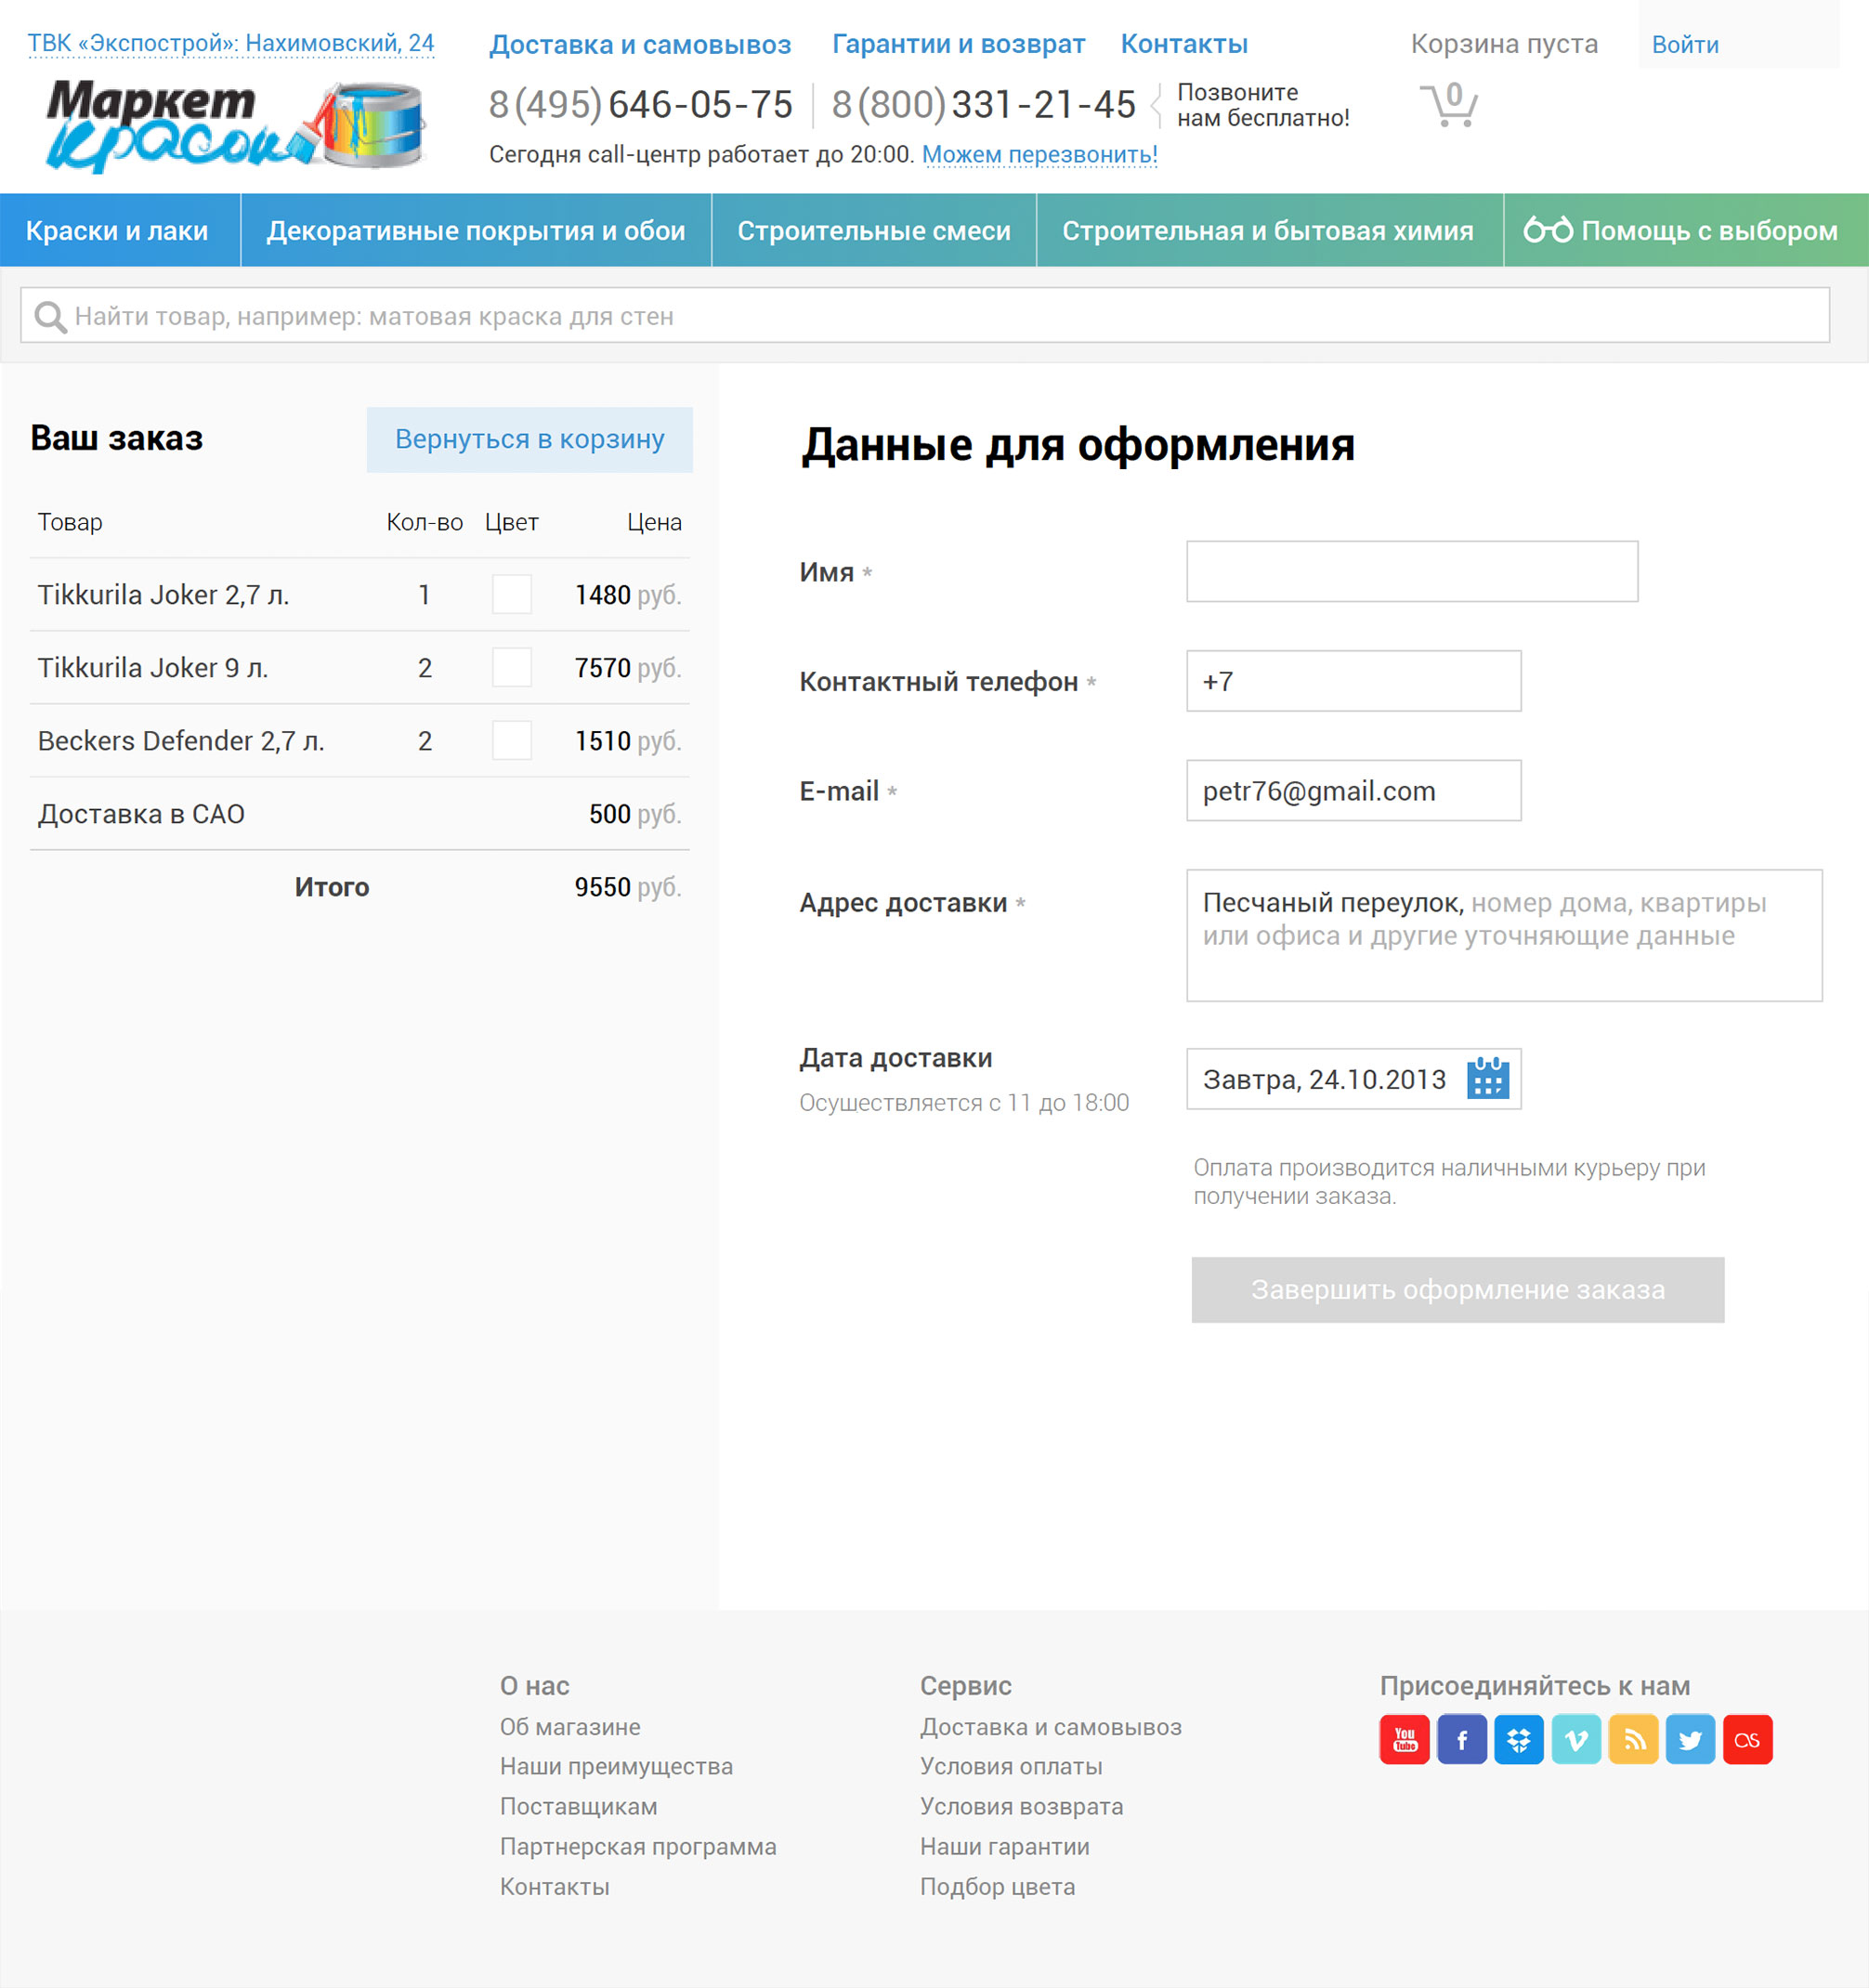Click the search magnifier icon

[x=50, y=317]
